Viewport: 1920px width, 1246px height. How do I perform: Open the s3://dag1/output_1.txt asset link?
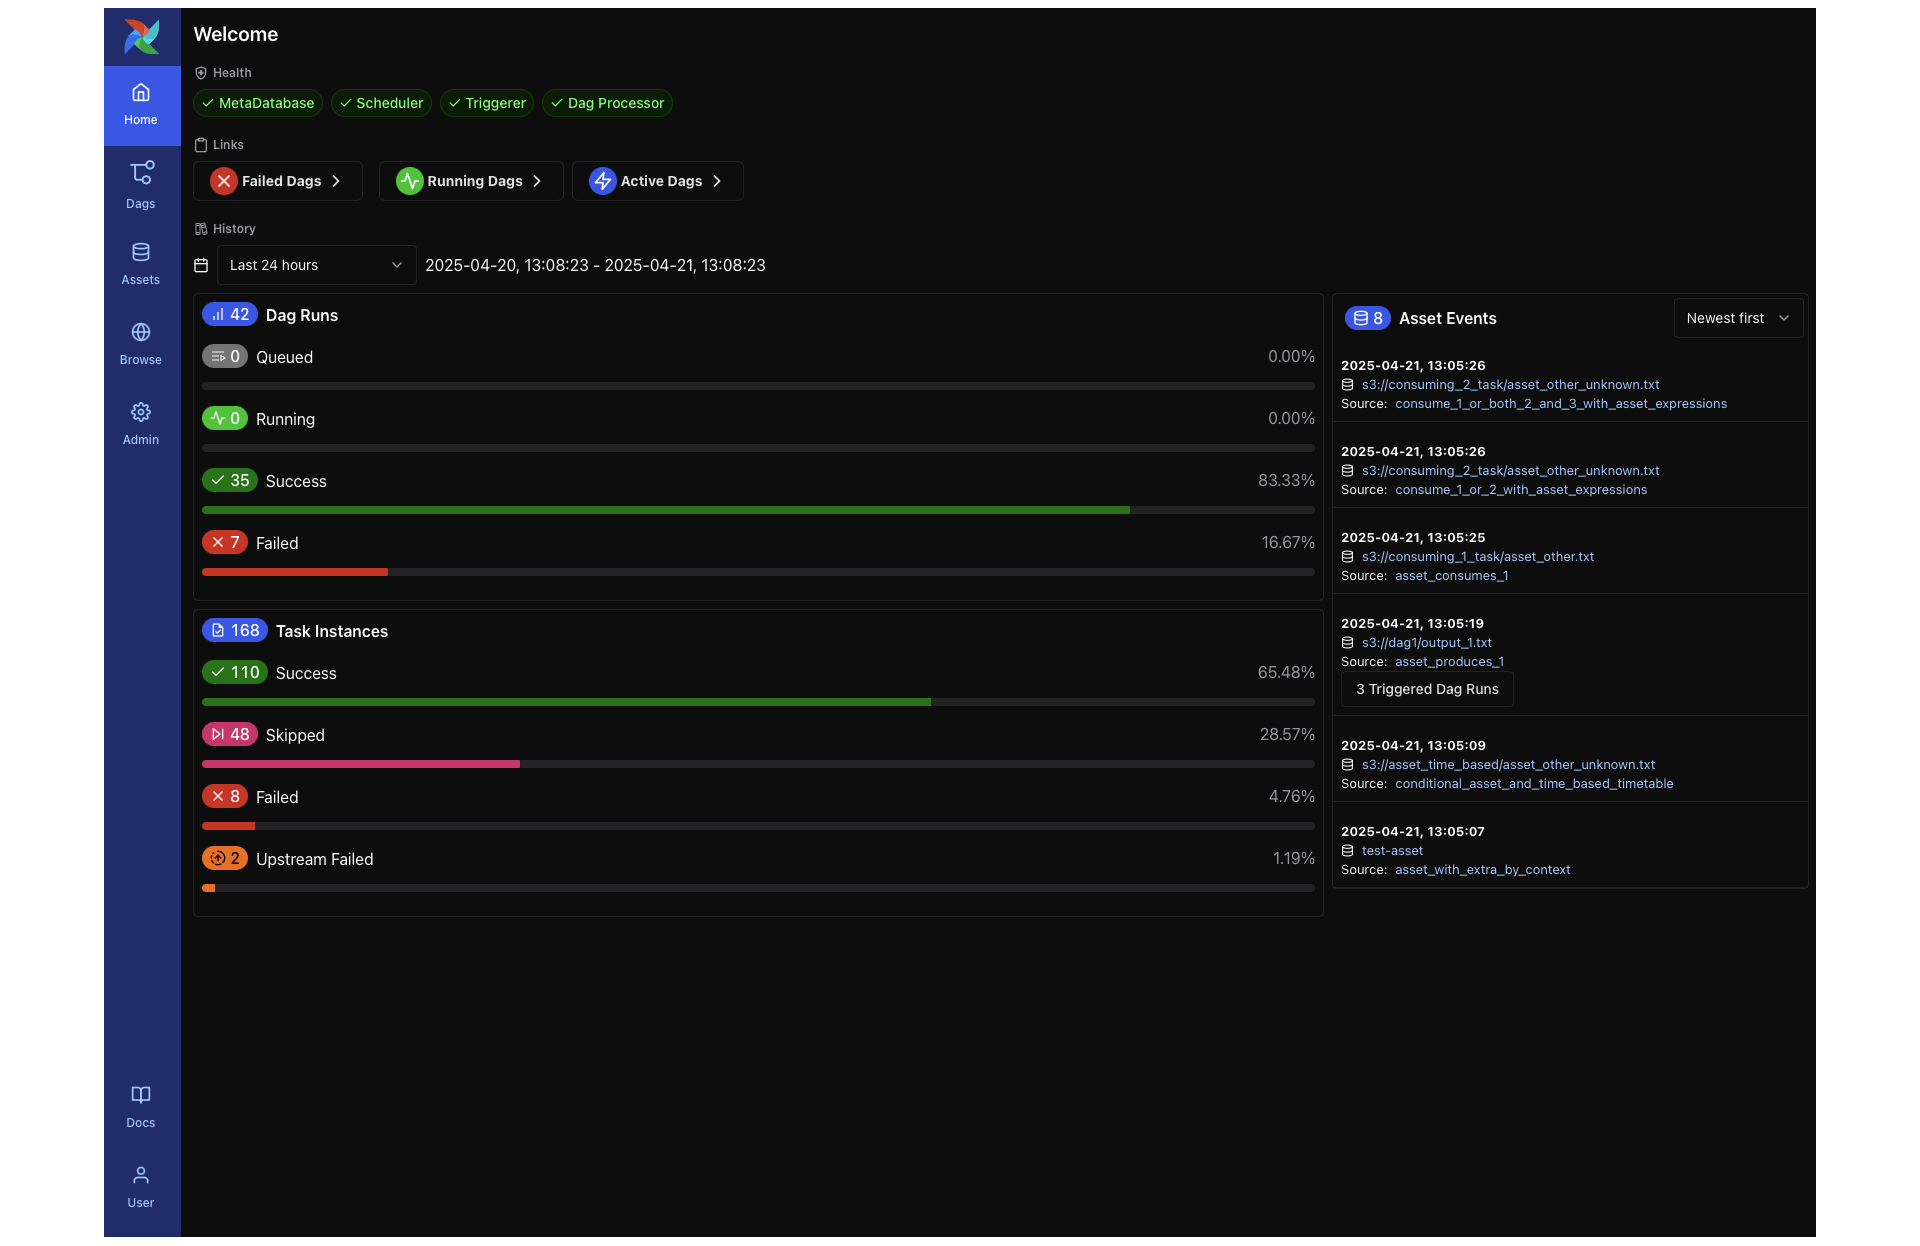tap(1426, 643)
